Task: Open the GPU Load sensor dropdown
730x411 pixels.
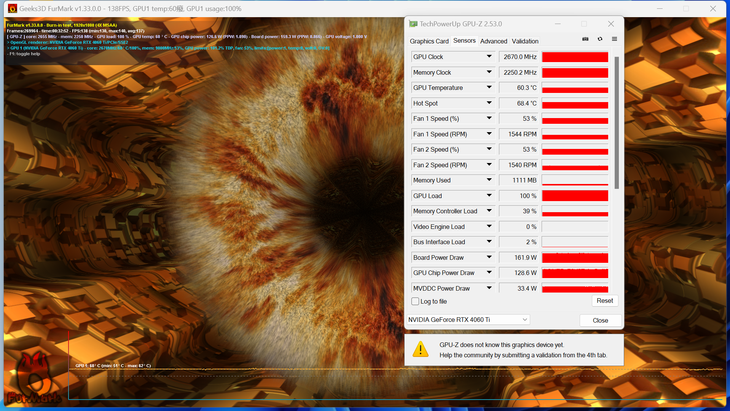Action: click(489, 195)
